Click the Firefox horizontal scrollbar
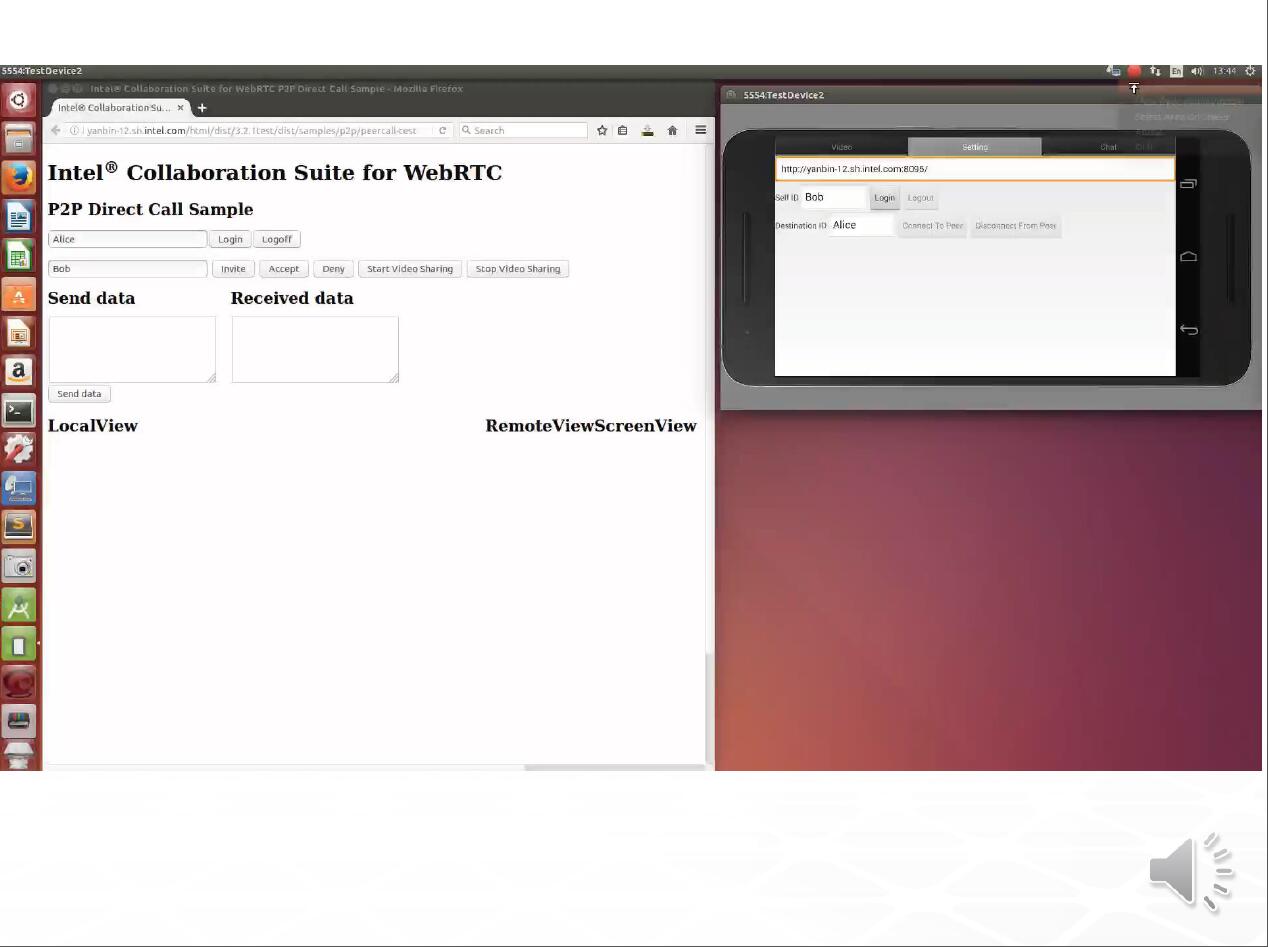 (x=614, y=767)
